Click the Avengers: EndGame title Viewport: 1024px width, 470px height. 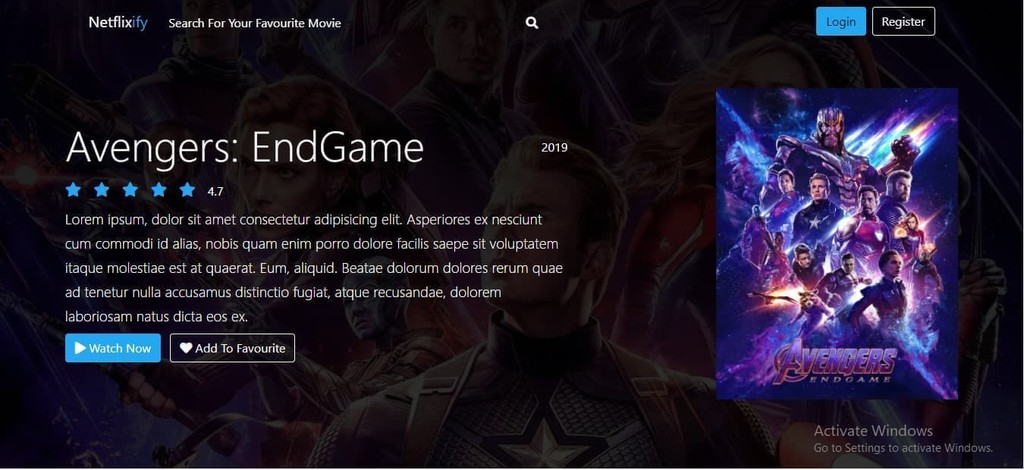[245, 148]
